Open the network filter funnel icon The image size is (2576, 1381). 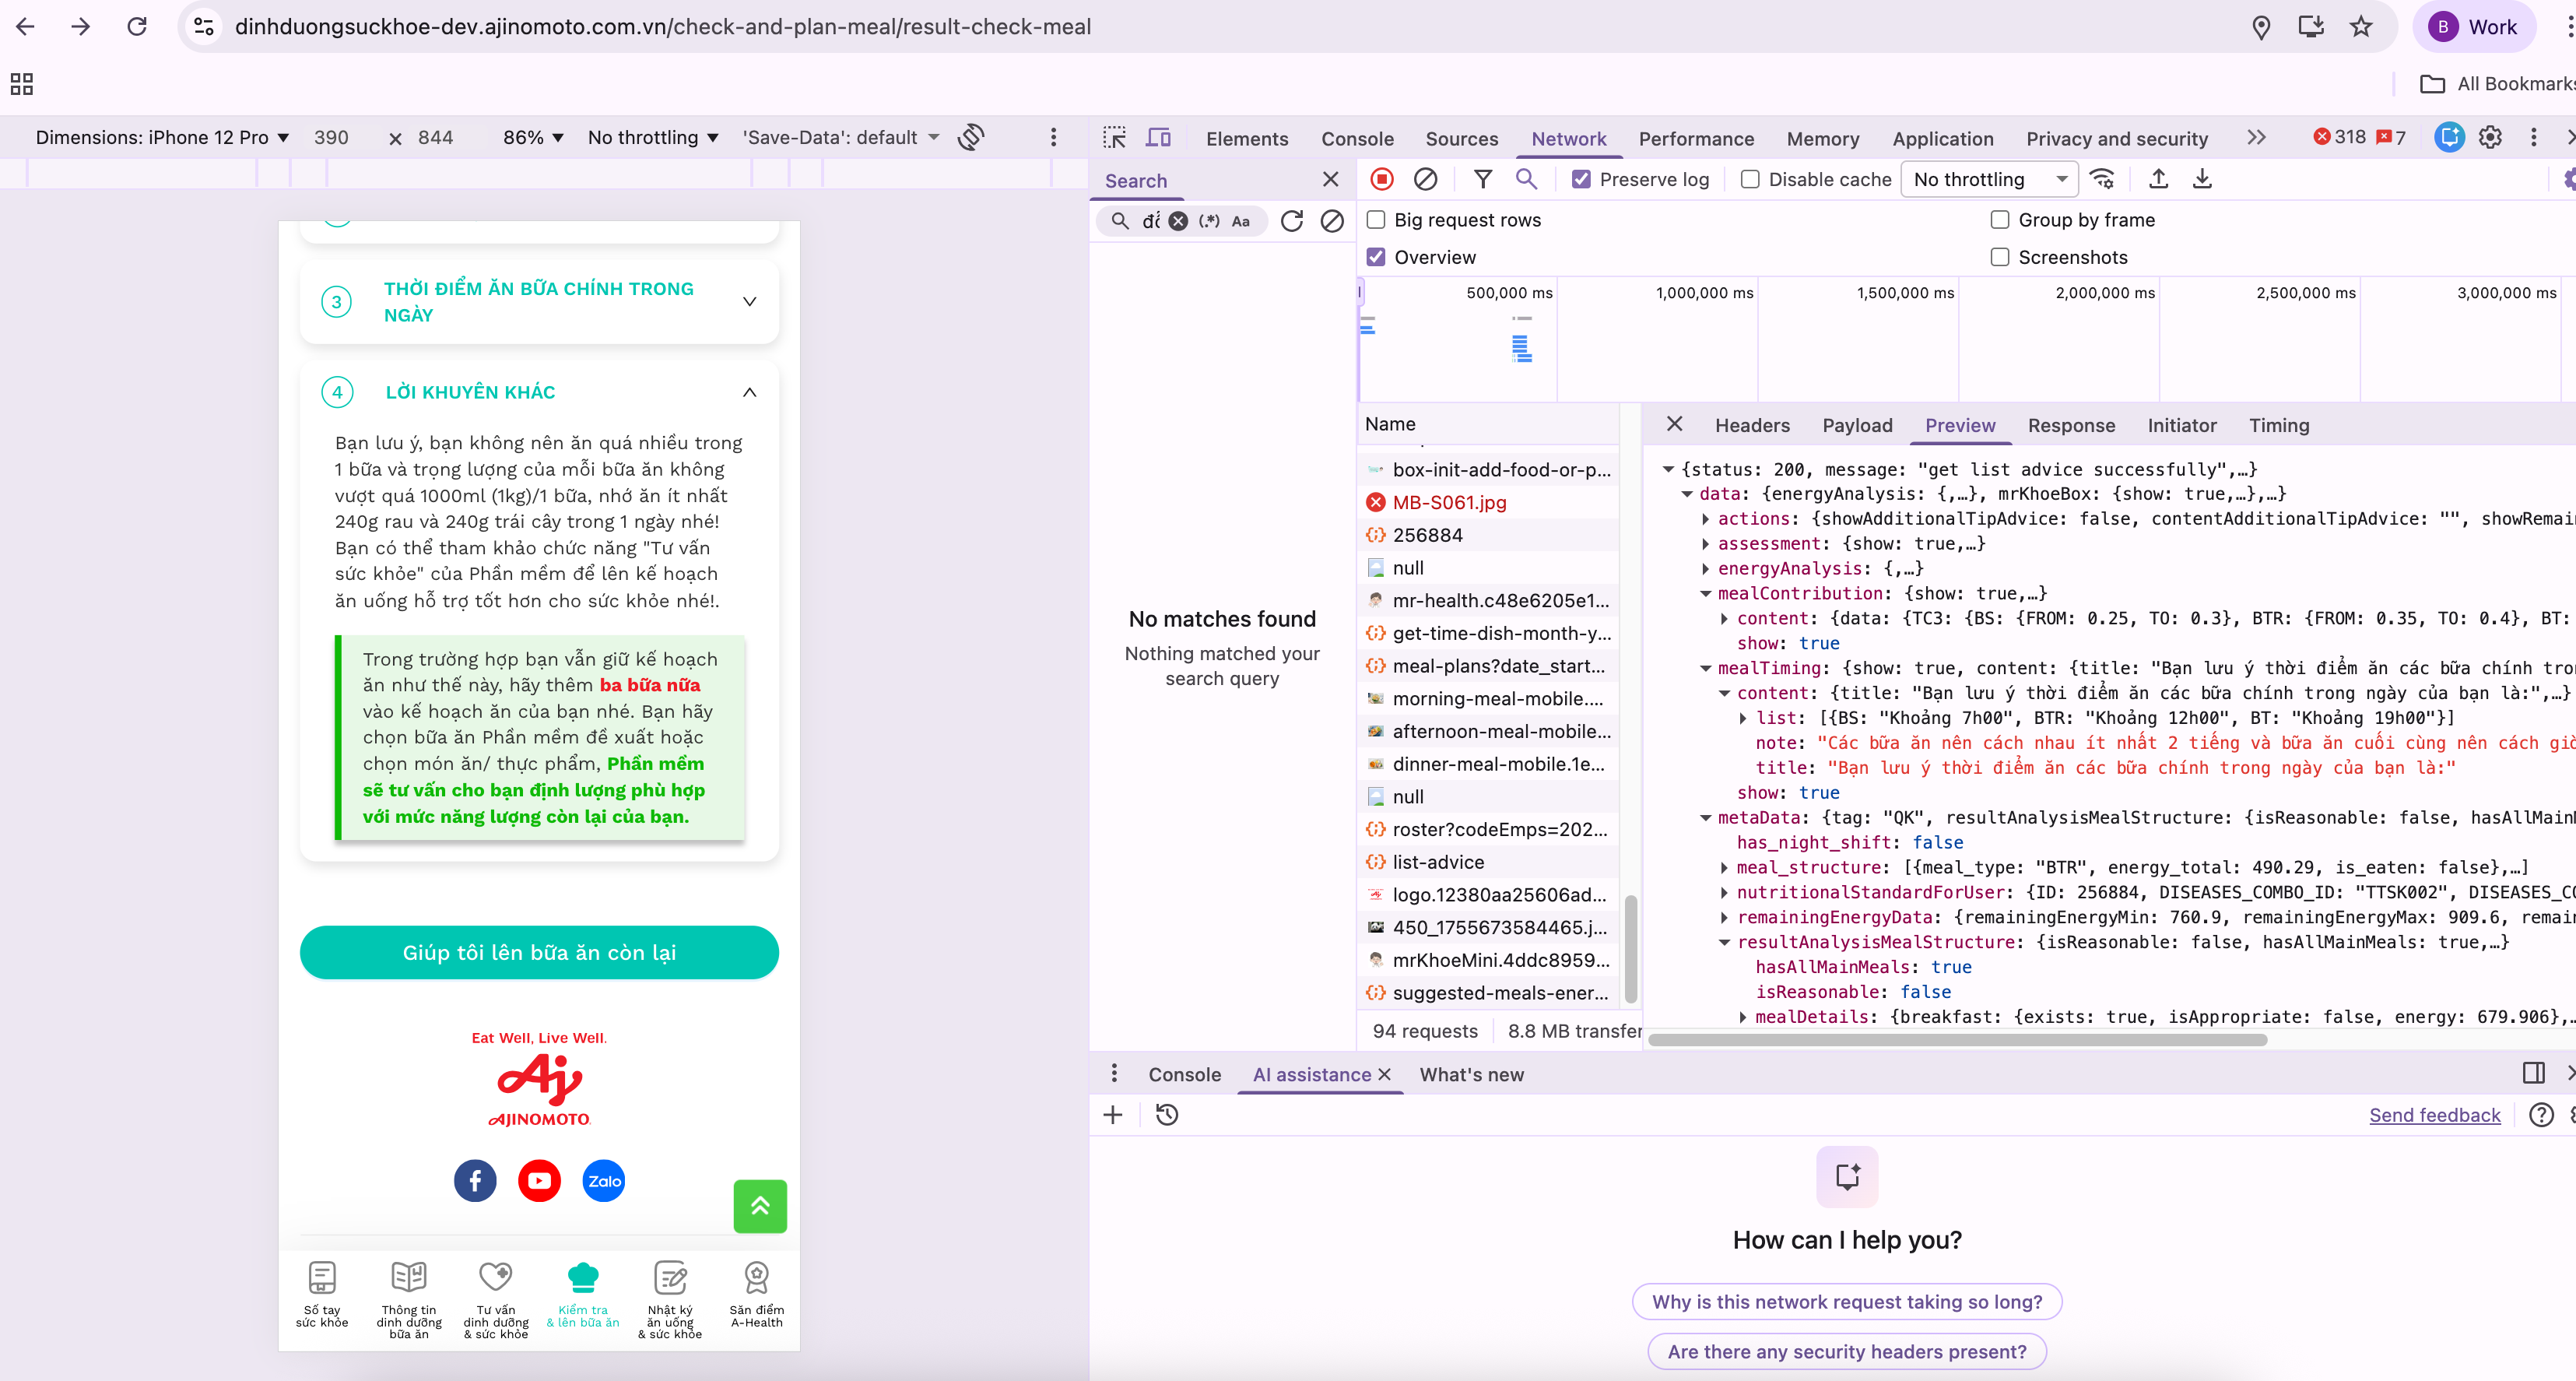point(1483,179)
